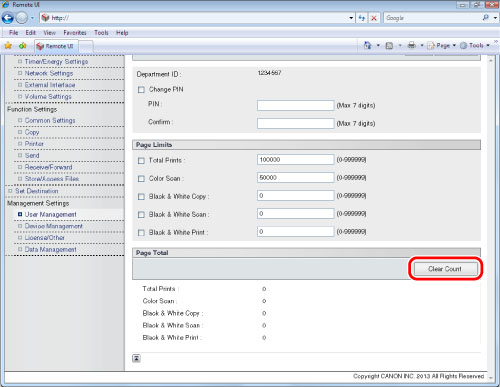Click the Black & White Copy limit field
The height and width of the screenshot is (387, 500).
click(295, 195)
